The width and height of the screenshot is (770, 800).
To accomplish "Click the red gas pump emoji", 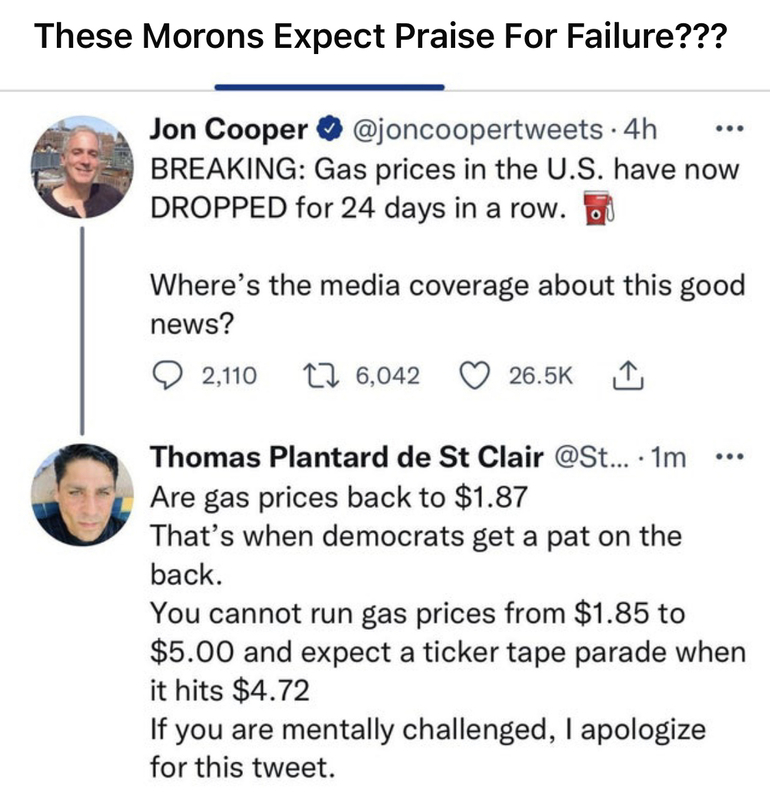I will 597,212.
